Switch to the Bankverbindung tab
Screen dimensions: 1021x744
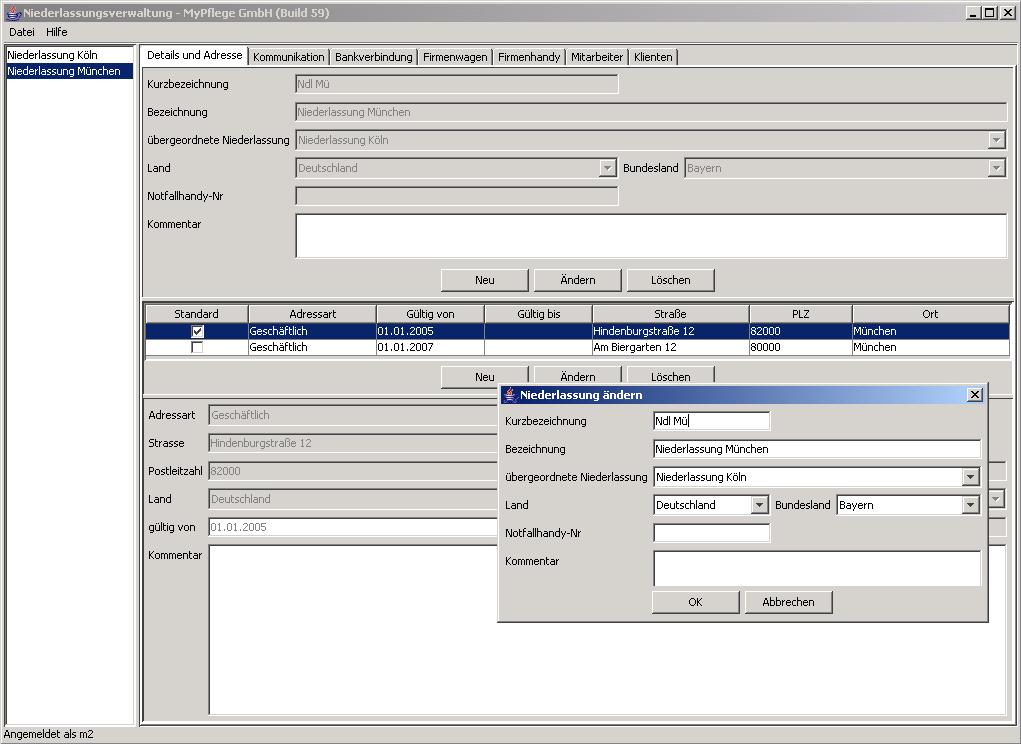click(x=374, y=57)
